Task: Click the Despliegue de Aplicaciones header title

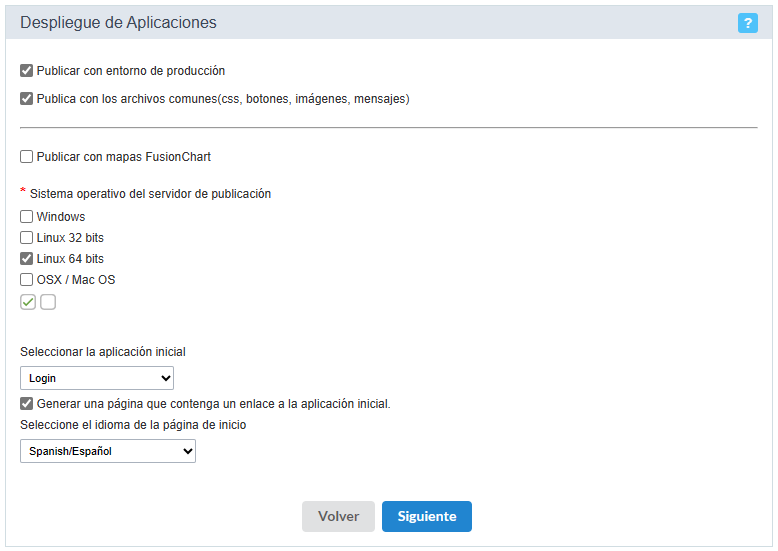Action: 118,22
